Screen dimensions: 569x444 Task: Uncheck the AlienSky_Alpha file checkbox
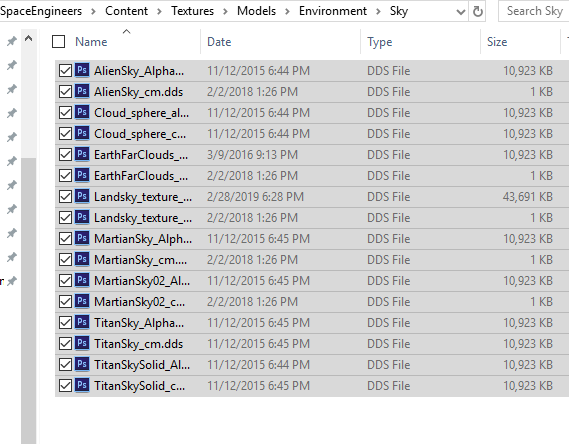click(x=65, y=71)
